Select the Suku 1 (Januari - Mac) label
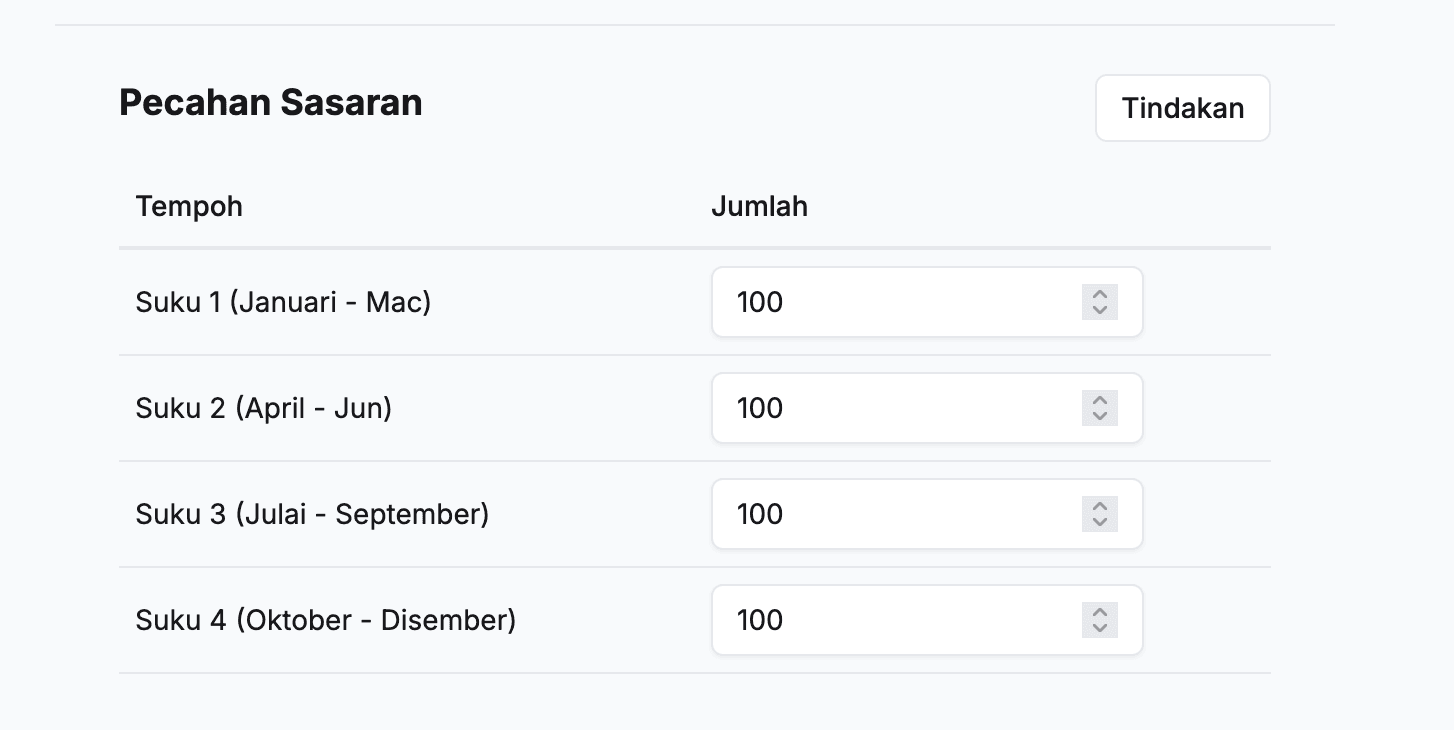This screenshot has width=1454, height=730. [x=283, y=302]
